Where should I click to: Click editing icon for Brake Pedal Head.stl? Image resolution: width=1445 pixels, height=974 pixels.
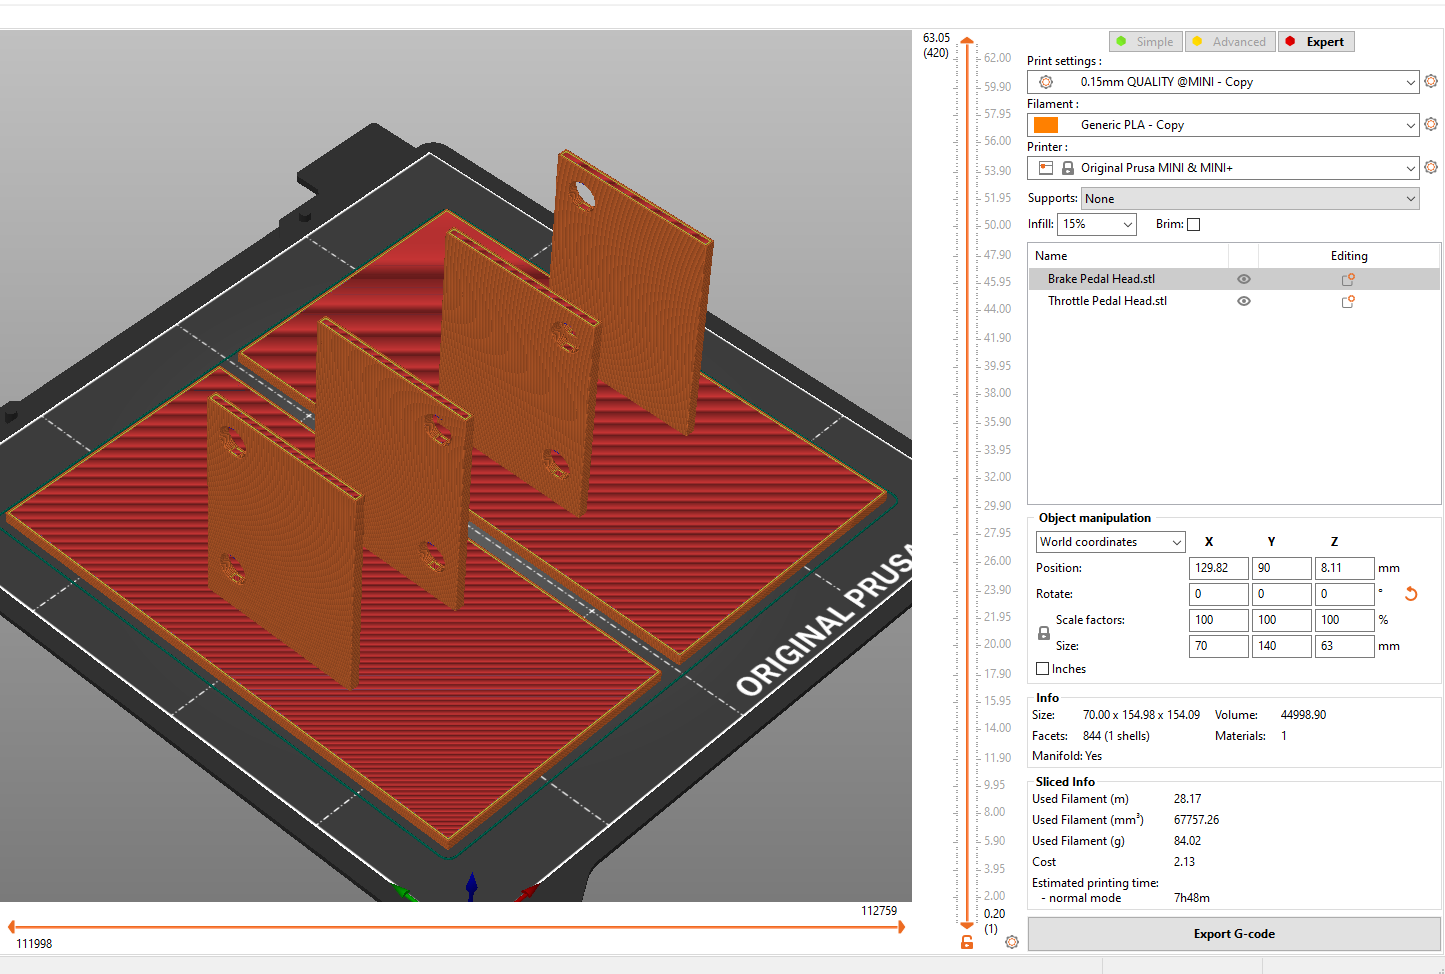click(1348, 280)
